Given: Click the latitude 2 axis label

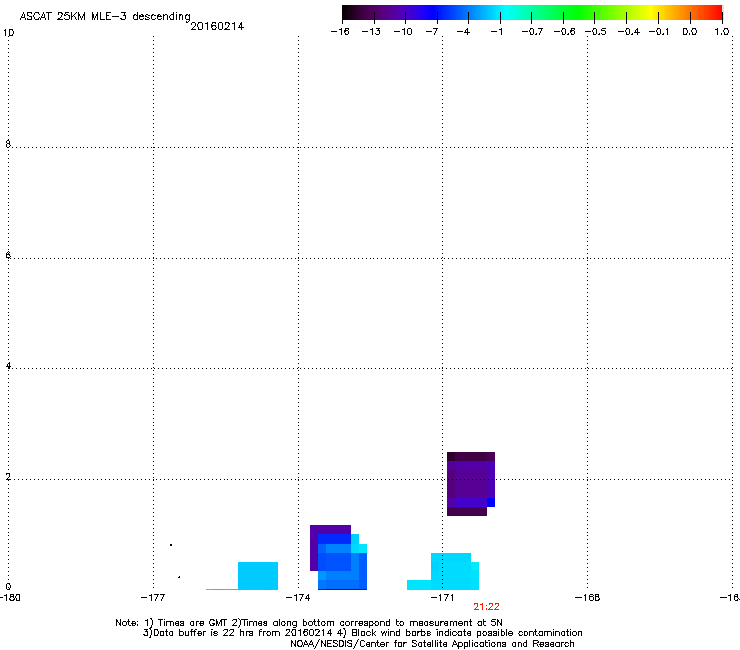Looking at the screenshot, I should coord(8,476).
